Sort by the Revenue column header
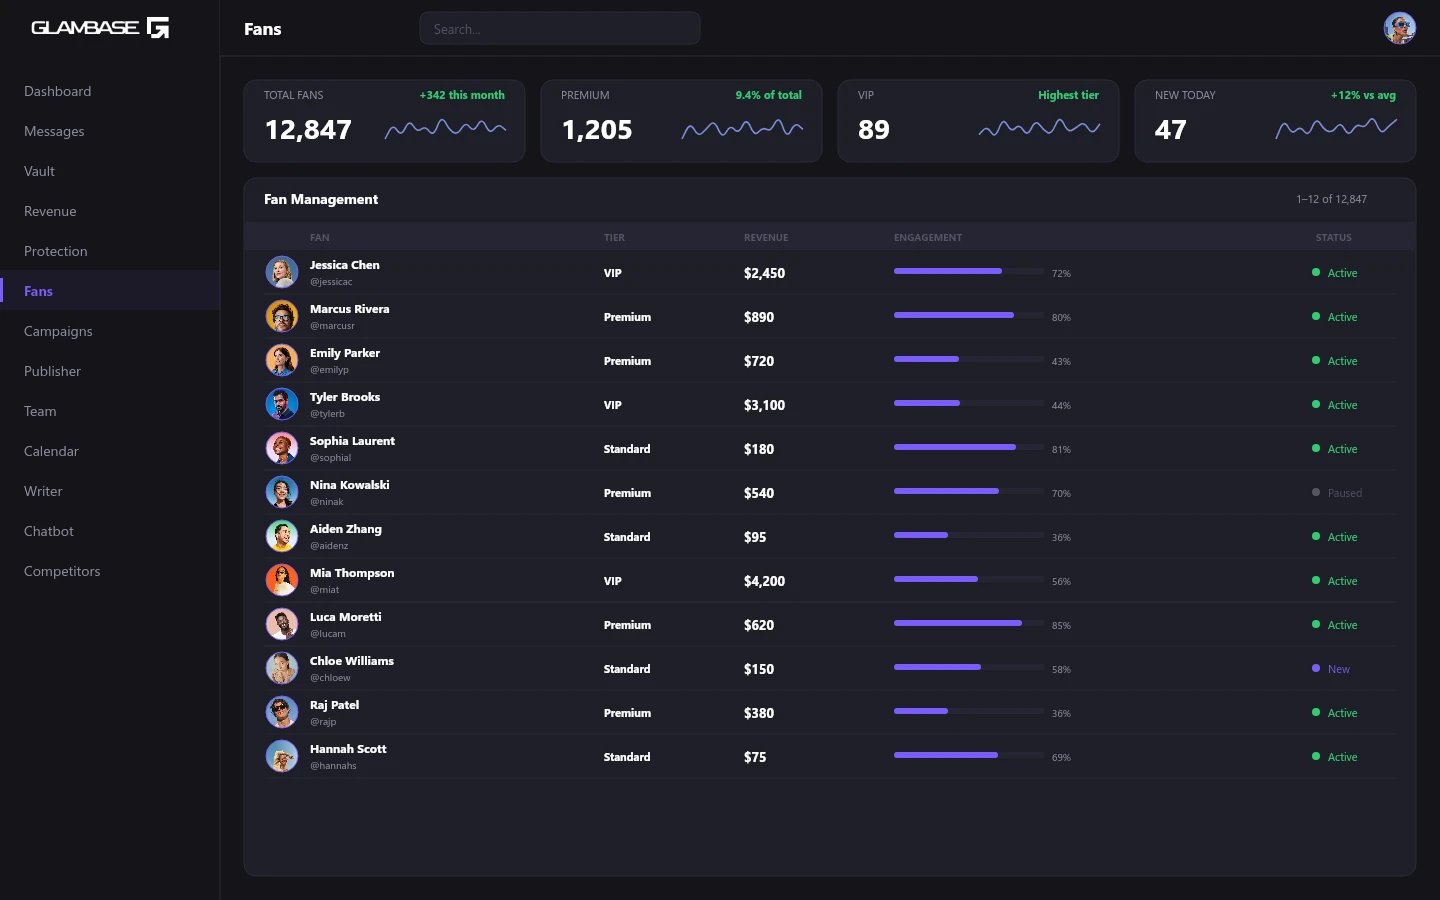Viewport: 1440px width, 900px height. click(766, 238)
